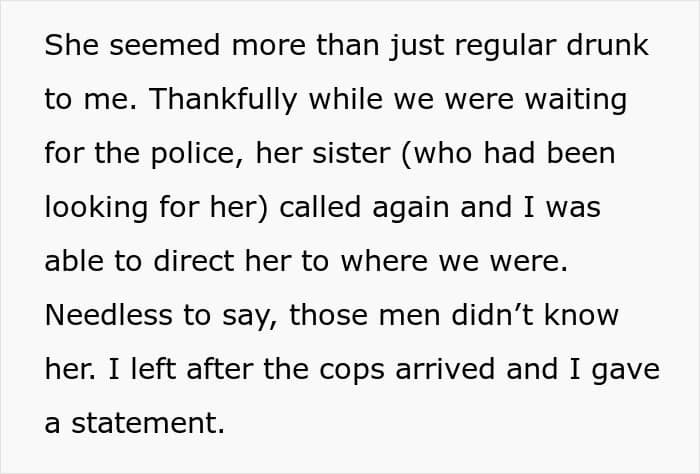Click the word "waiting"
Image resolution: width=700 pixels, height=474 pixels.
(576, 100)
